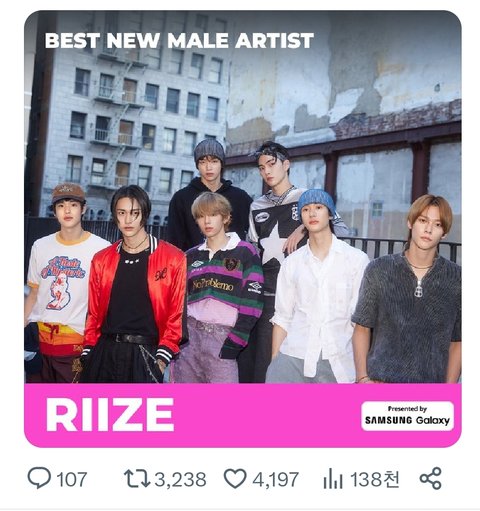
Task: Like the post with the heart icon
Action: [x=235, y=478]
